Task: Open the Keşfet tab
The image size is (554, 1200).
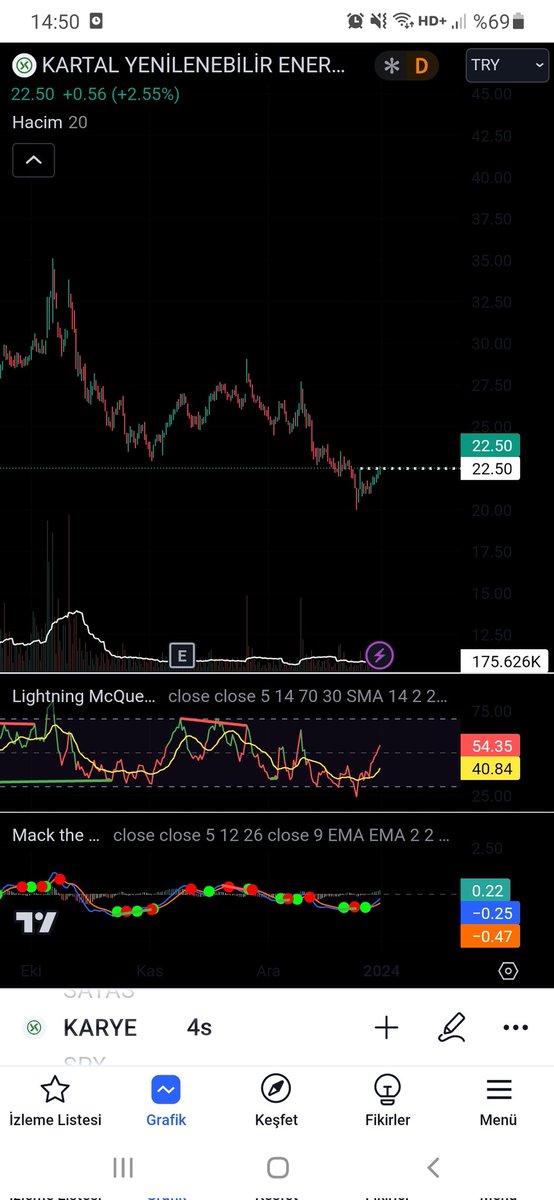Action: (276, 1102)
